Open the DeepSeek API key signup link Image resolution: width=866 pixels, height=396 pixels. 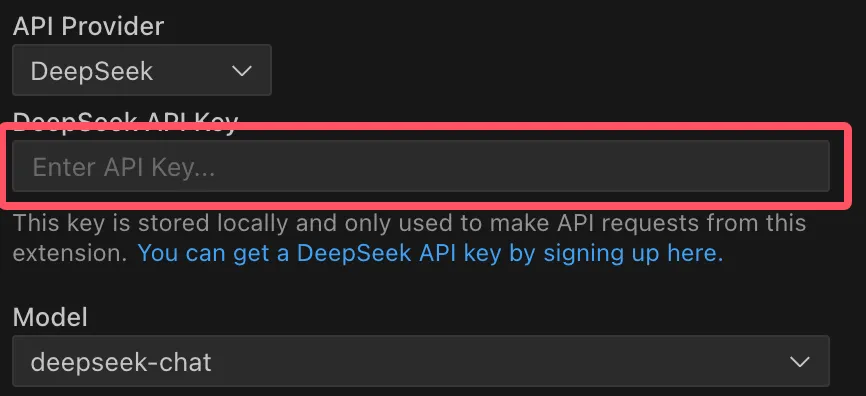point(430,253)
